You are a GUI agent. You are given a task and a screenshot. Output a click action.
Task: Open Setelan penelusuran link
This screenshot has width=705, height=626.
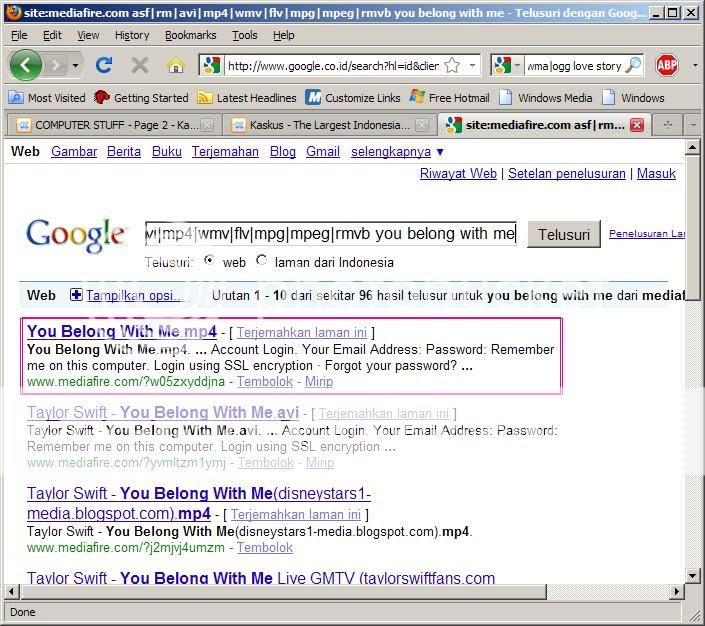pos(567,173)
